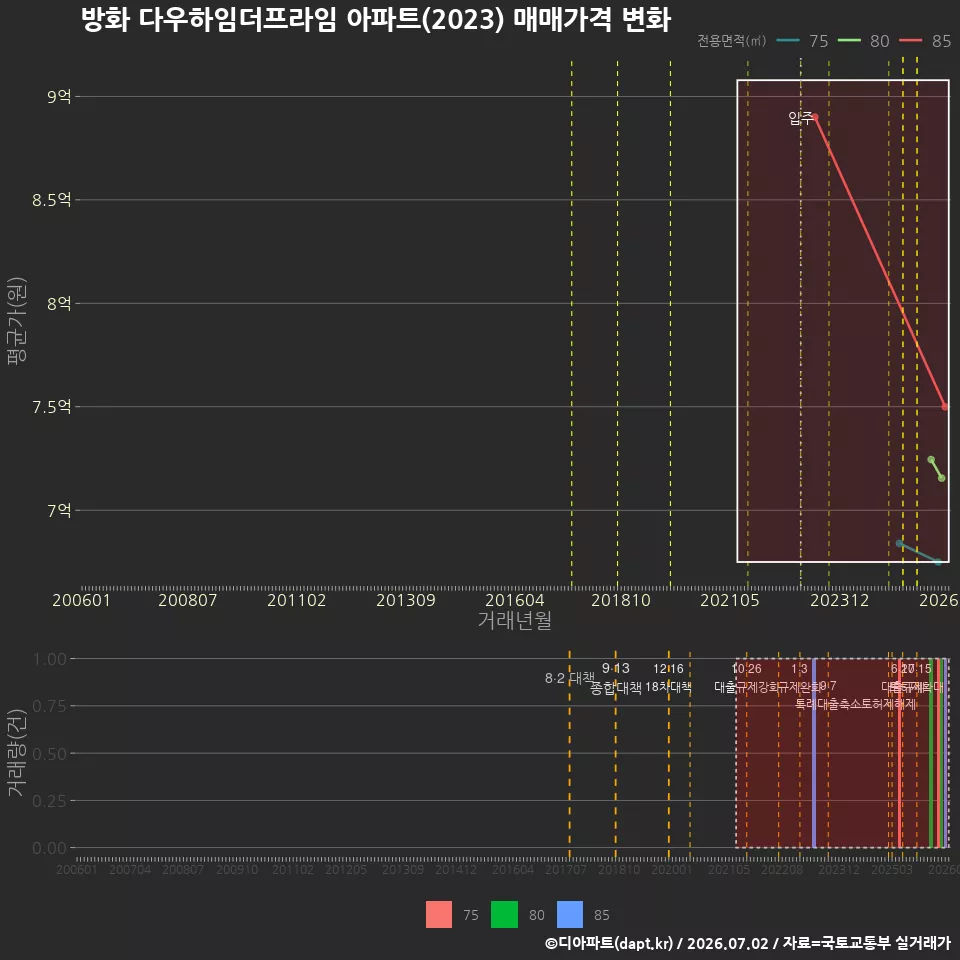Select the red data point beside 입주 label
This screenshot has height=960, width=960.
815,117
